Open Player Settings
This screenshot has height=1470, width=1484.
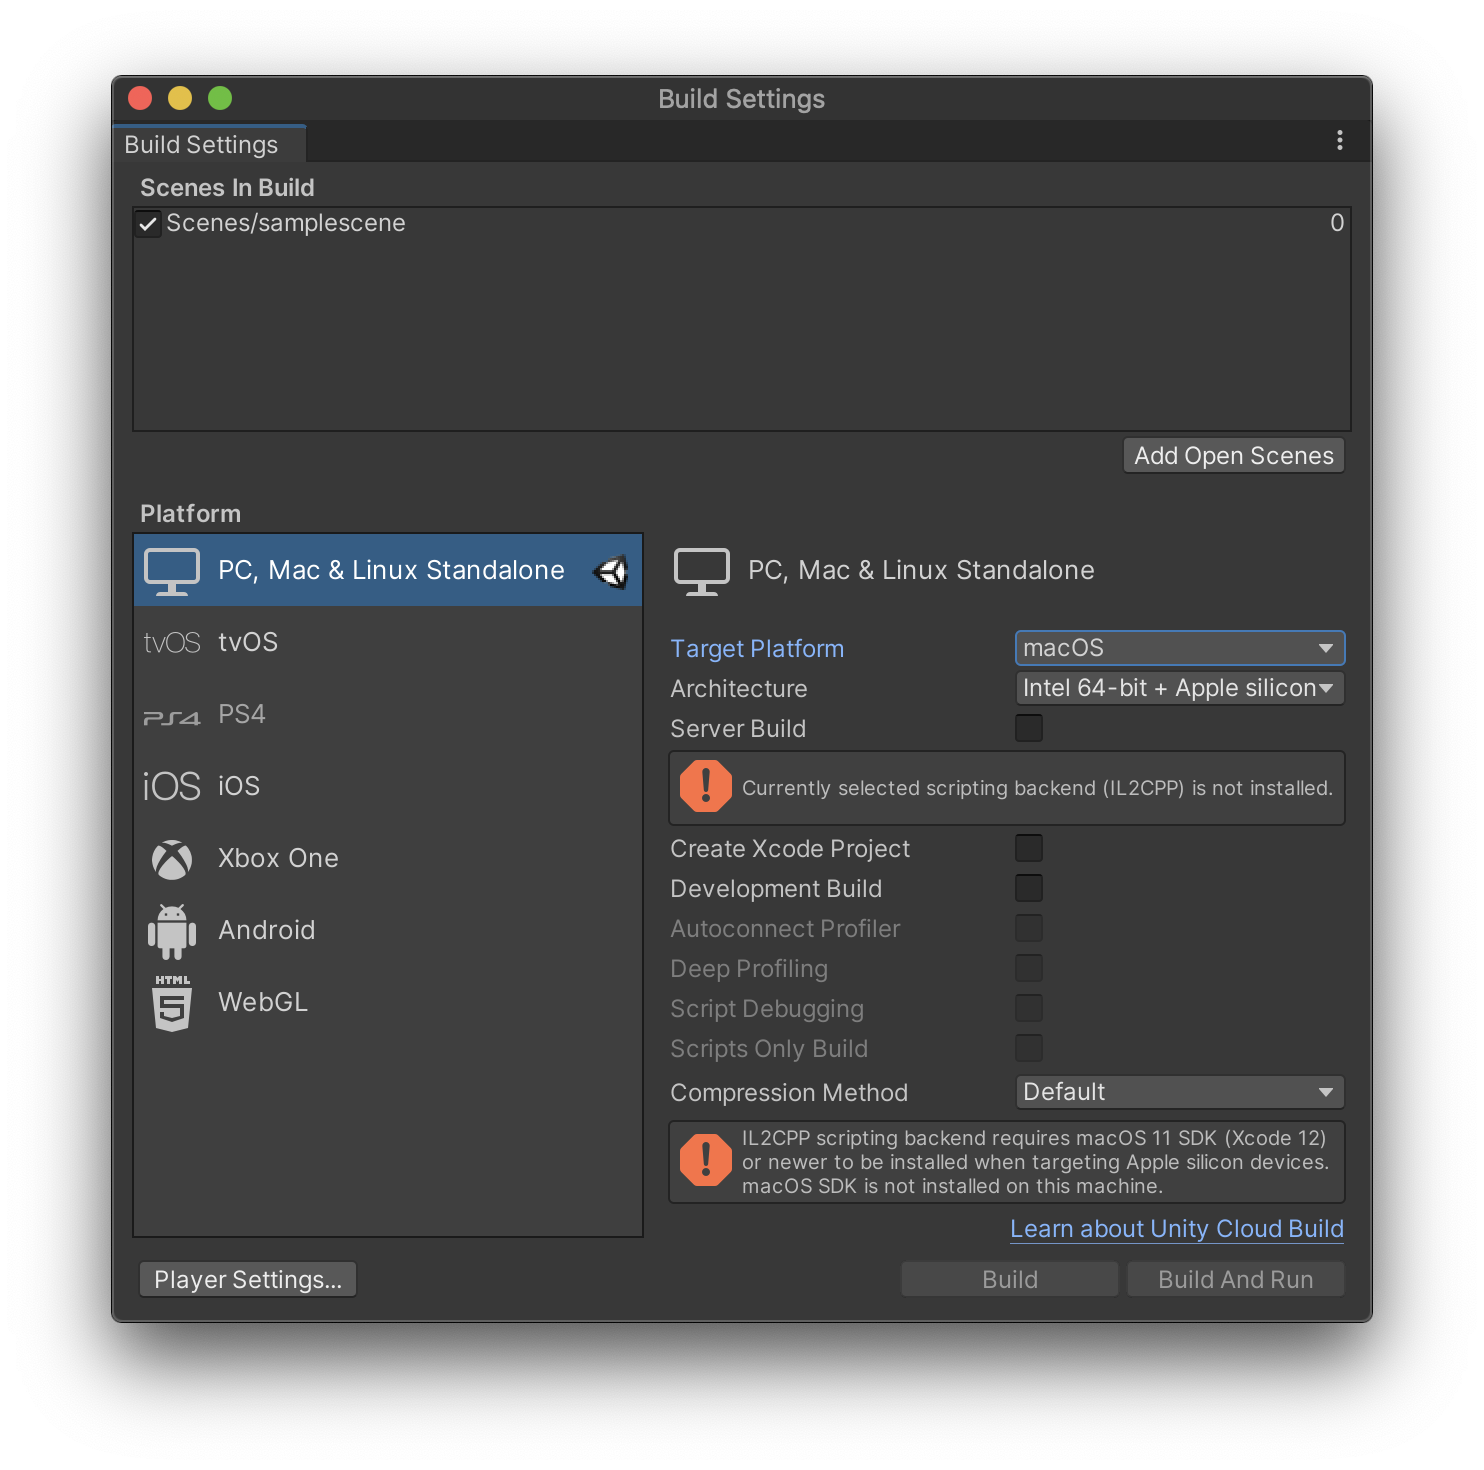point(248,1280)
